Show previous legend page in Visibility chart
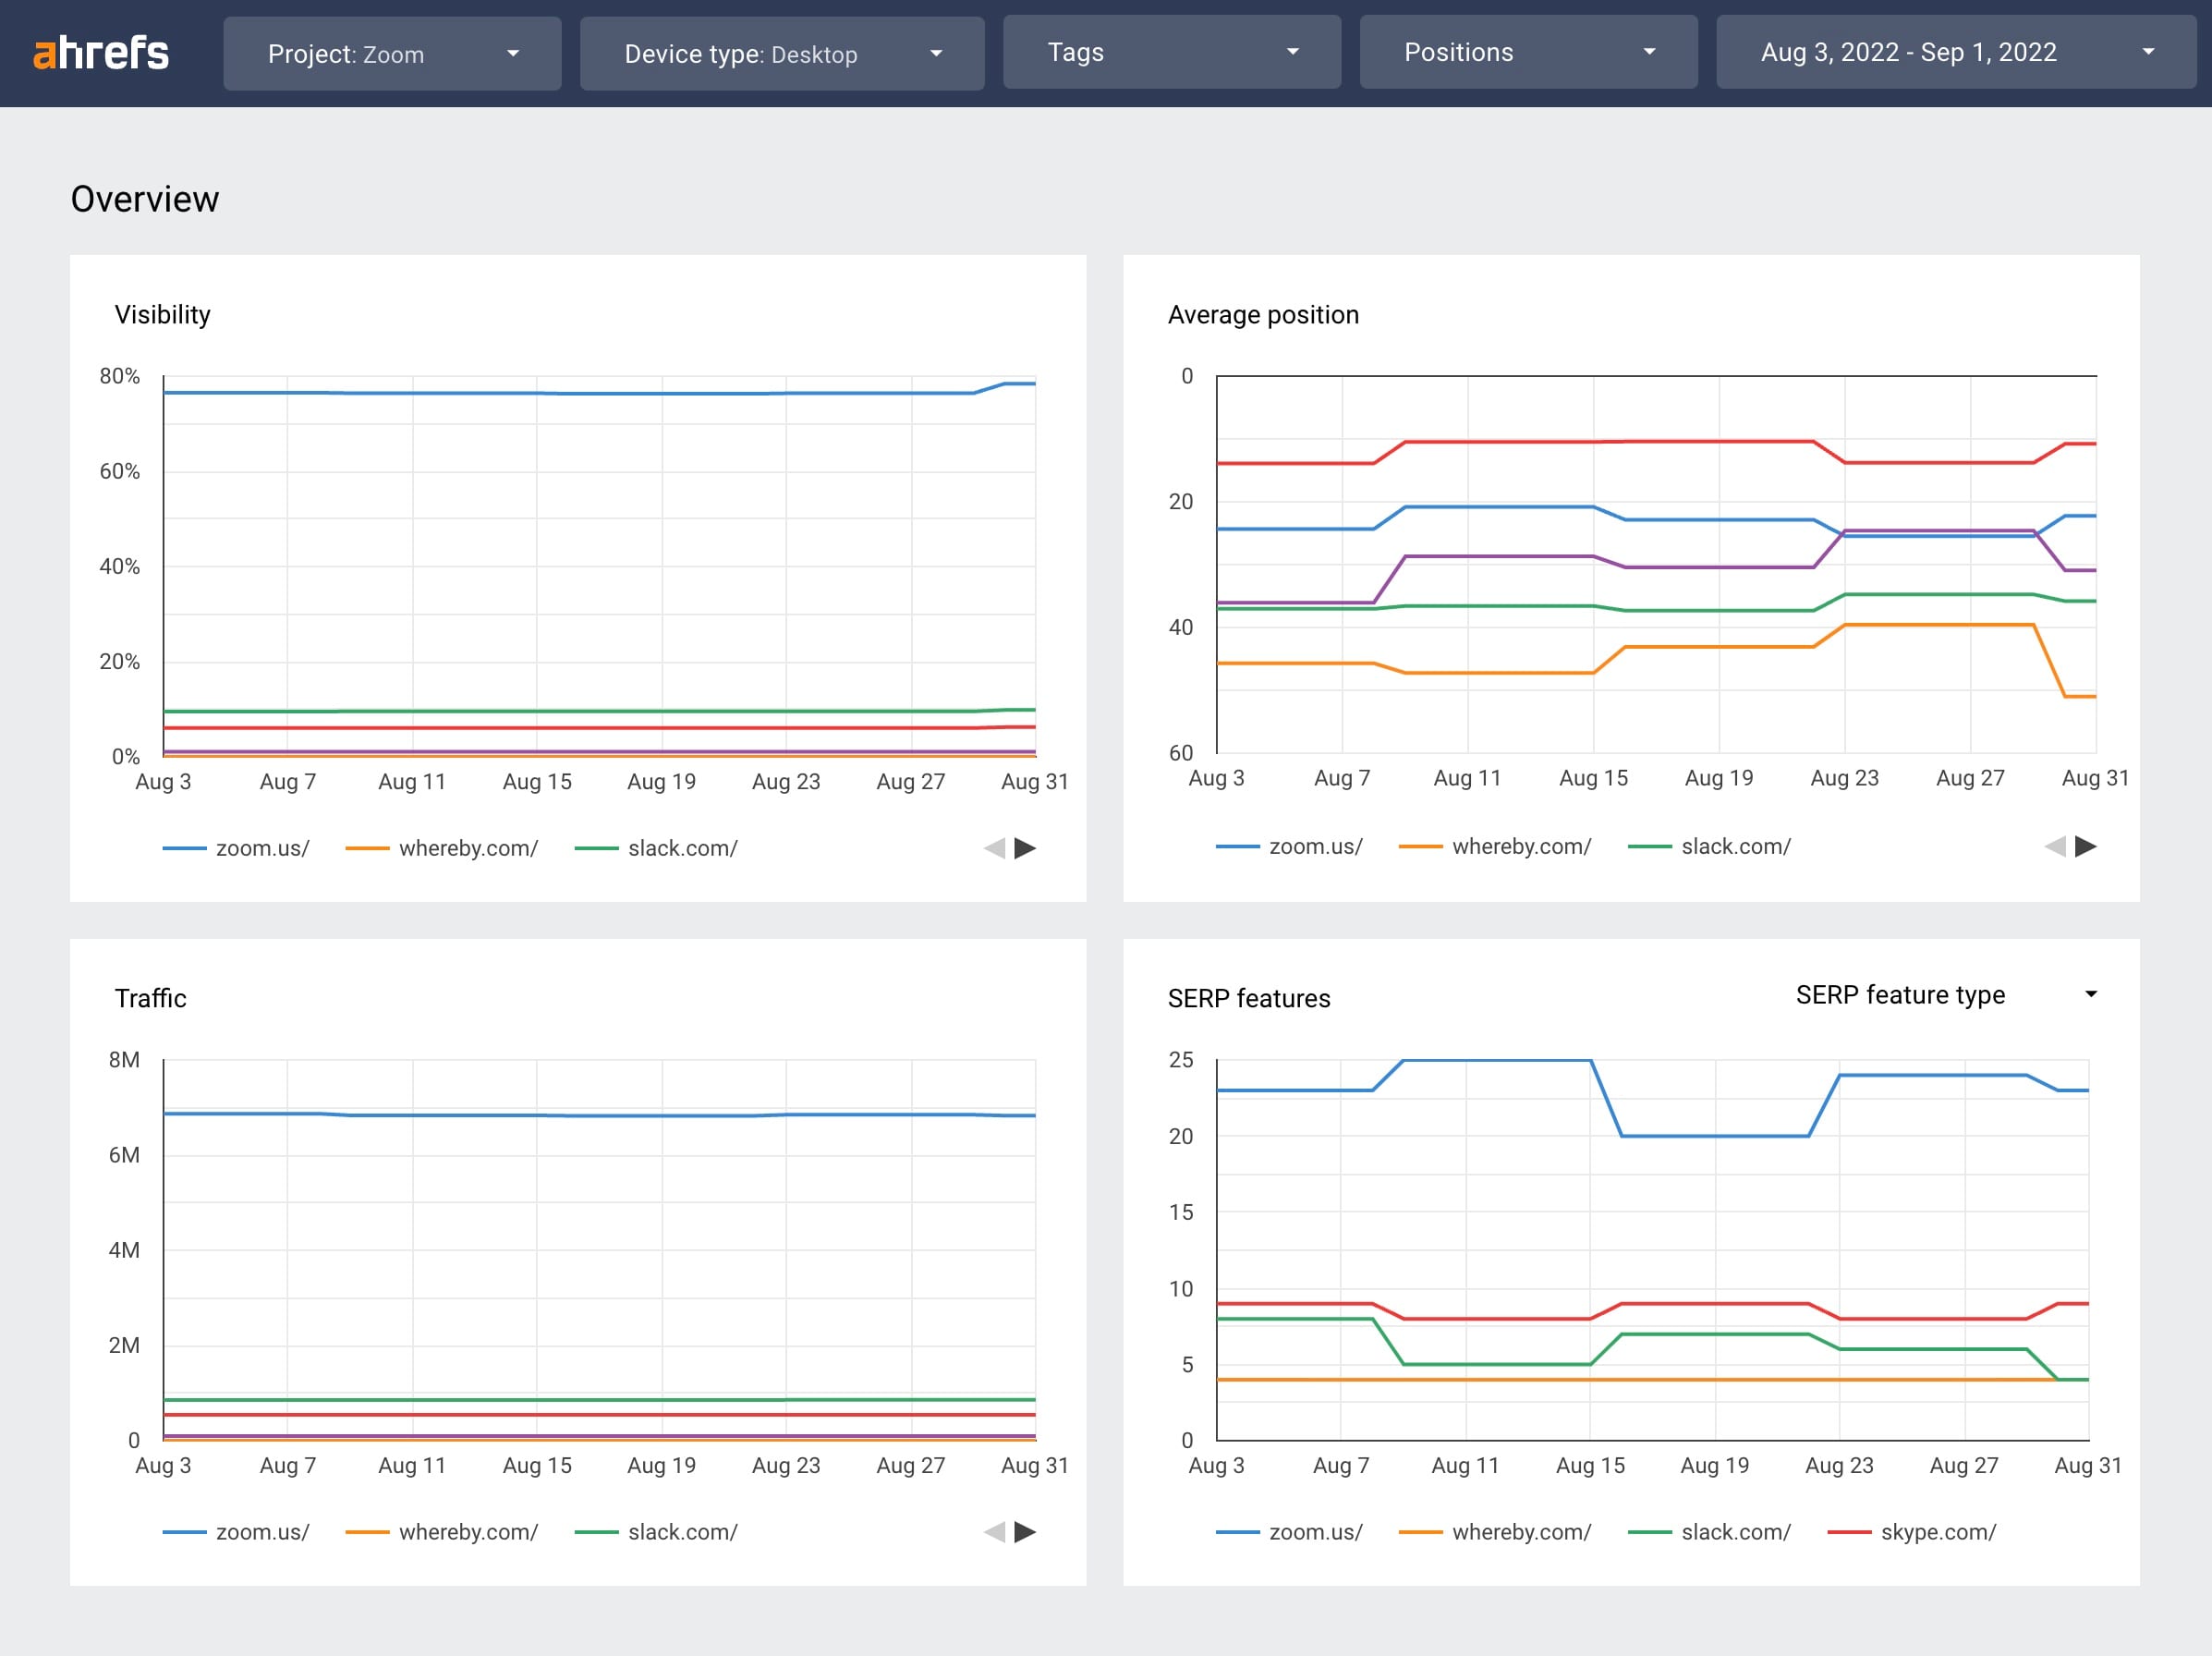 point(994,849)
